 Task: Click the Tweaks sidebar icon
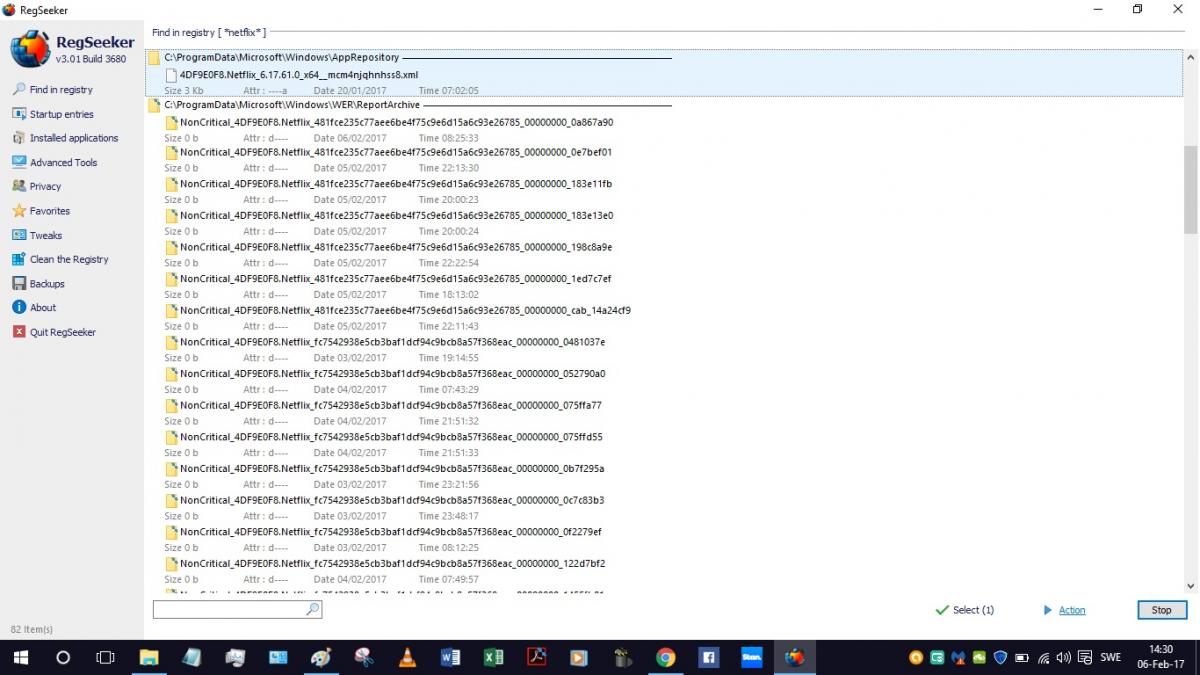19,235
